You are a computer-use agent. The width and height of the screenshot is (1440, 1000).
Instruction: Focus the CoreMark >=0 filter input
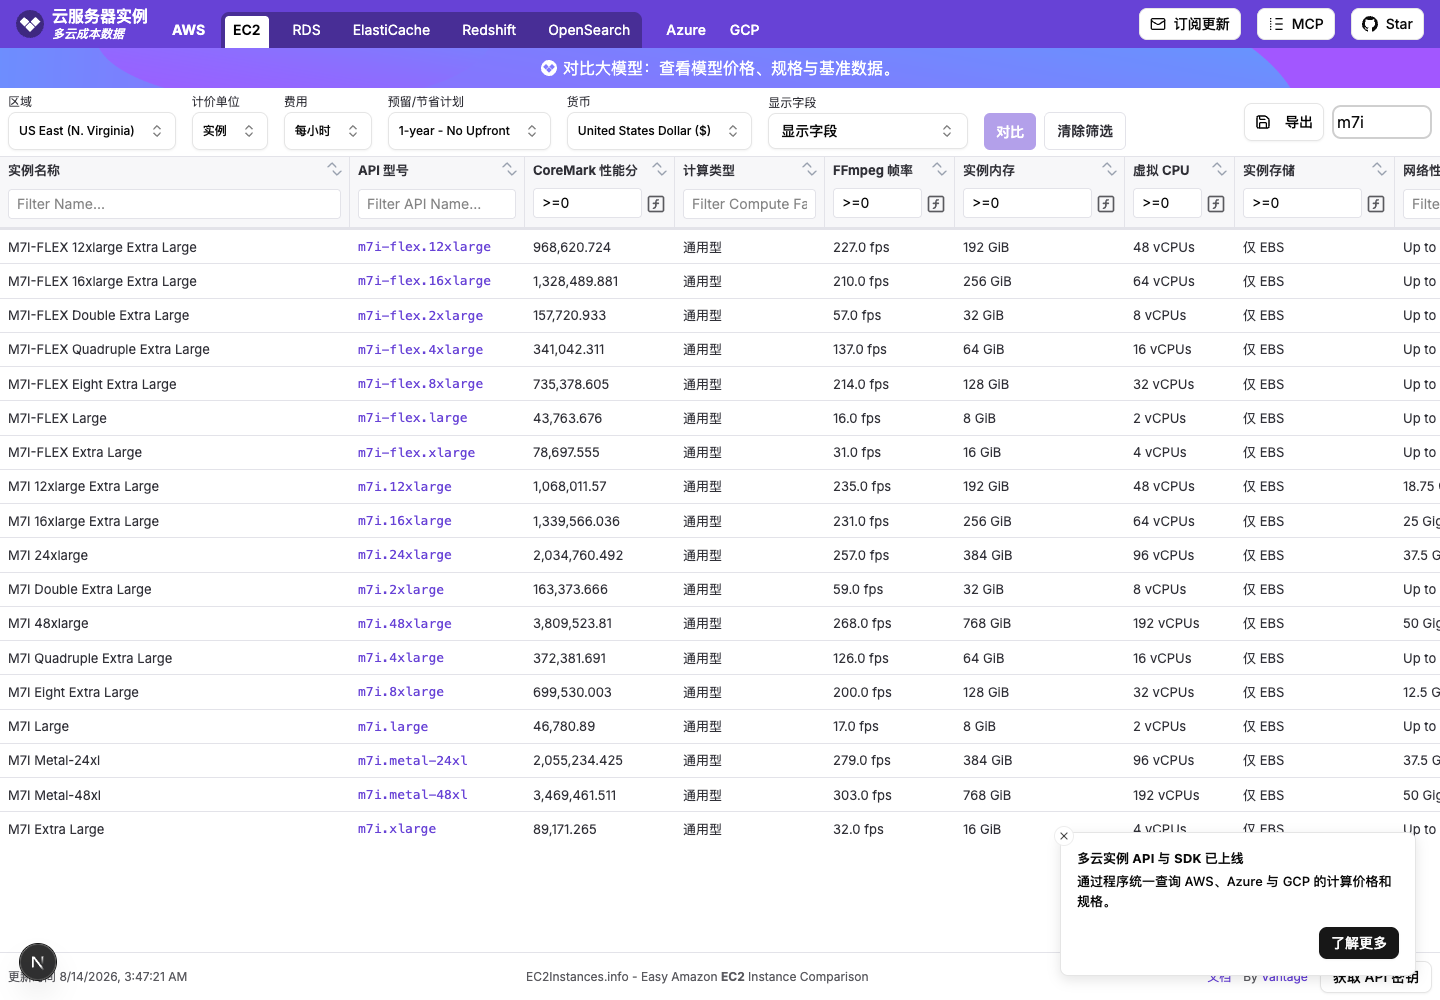pyautogui.click(x=587, y=203)
